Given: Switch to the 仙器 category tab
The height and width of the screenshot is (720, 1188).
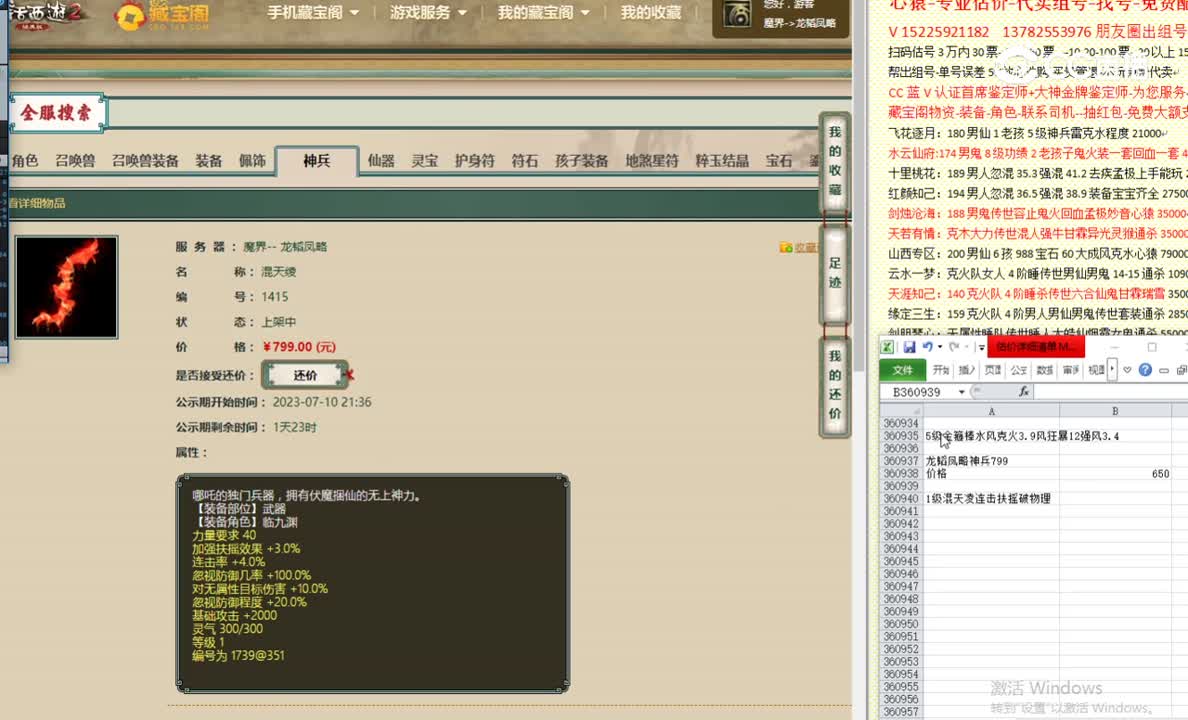Looking at the screenshot, I should click(x=380, y=158).
